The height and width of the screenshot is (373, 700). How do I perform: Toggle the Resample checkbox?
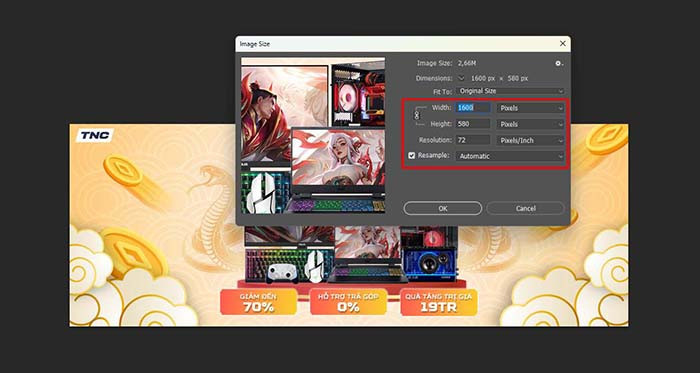[x=412, y=156]
